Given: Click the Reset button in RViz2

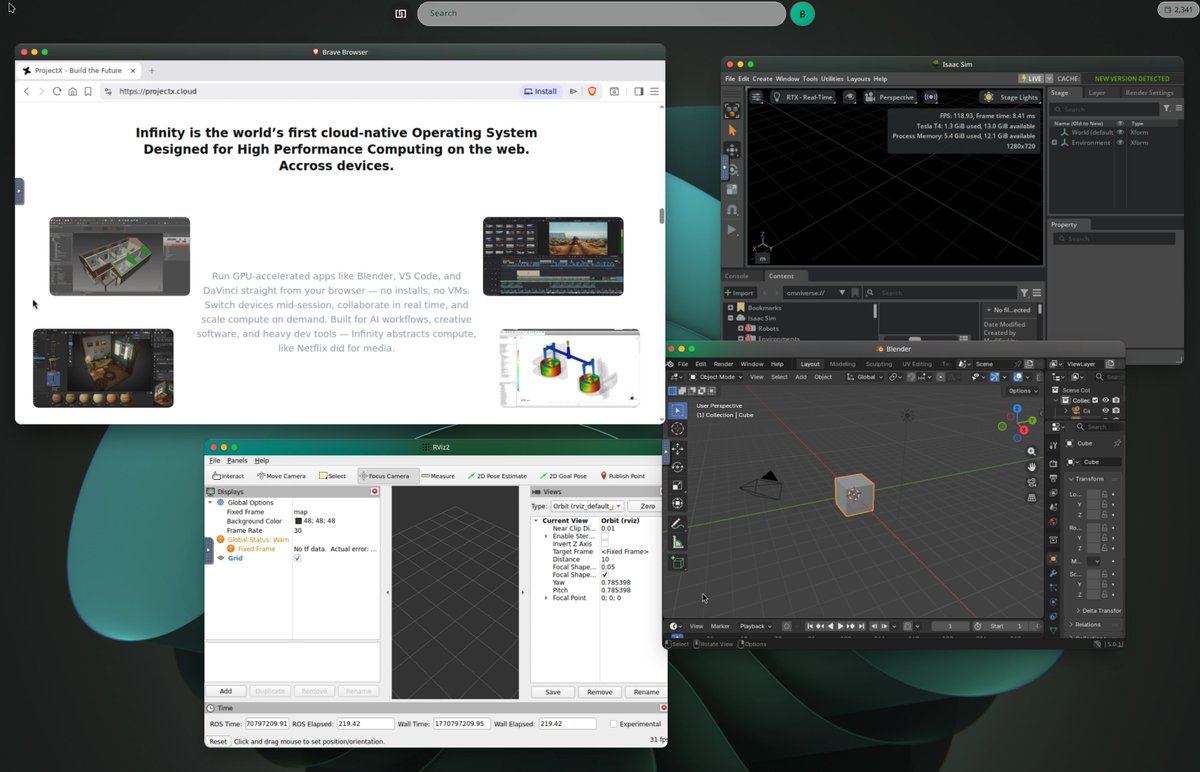Looking at the screenshot, I should [x=217, y=742].
